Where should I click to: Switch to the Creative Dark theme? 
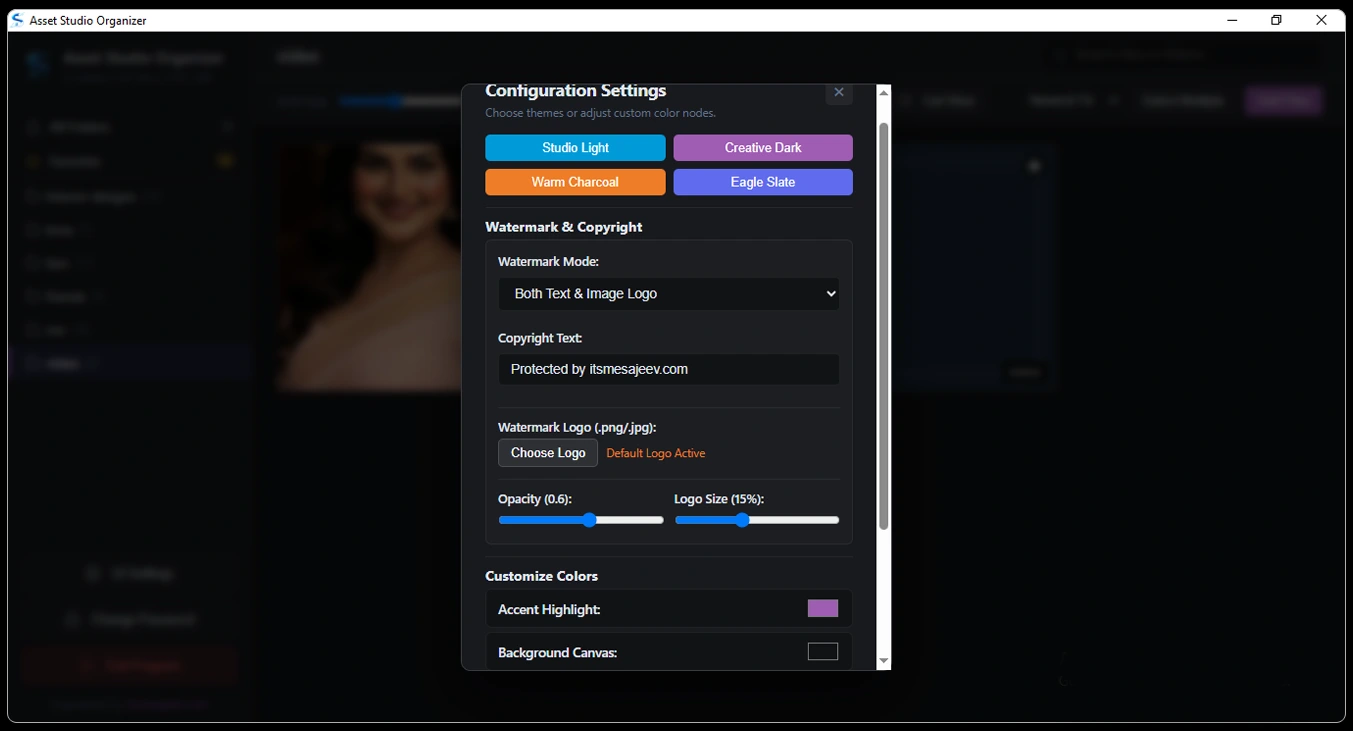[763, 148]
